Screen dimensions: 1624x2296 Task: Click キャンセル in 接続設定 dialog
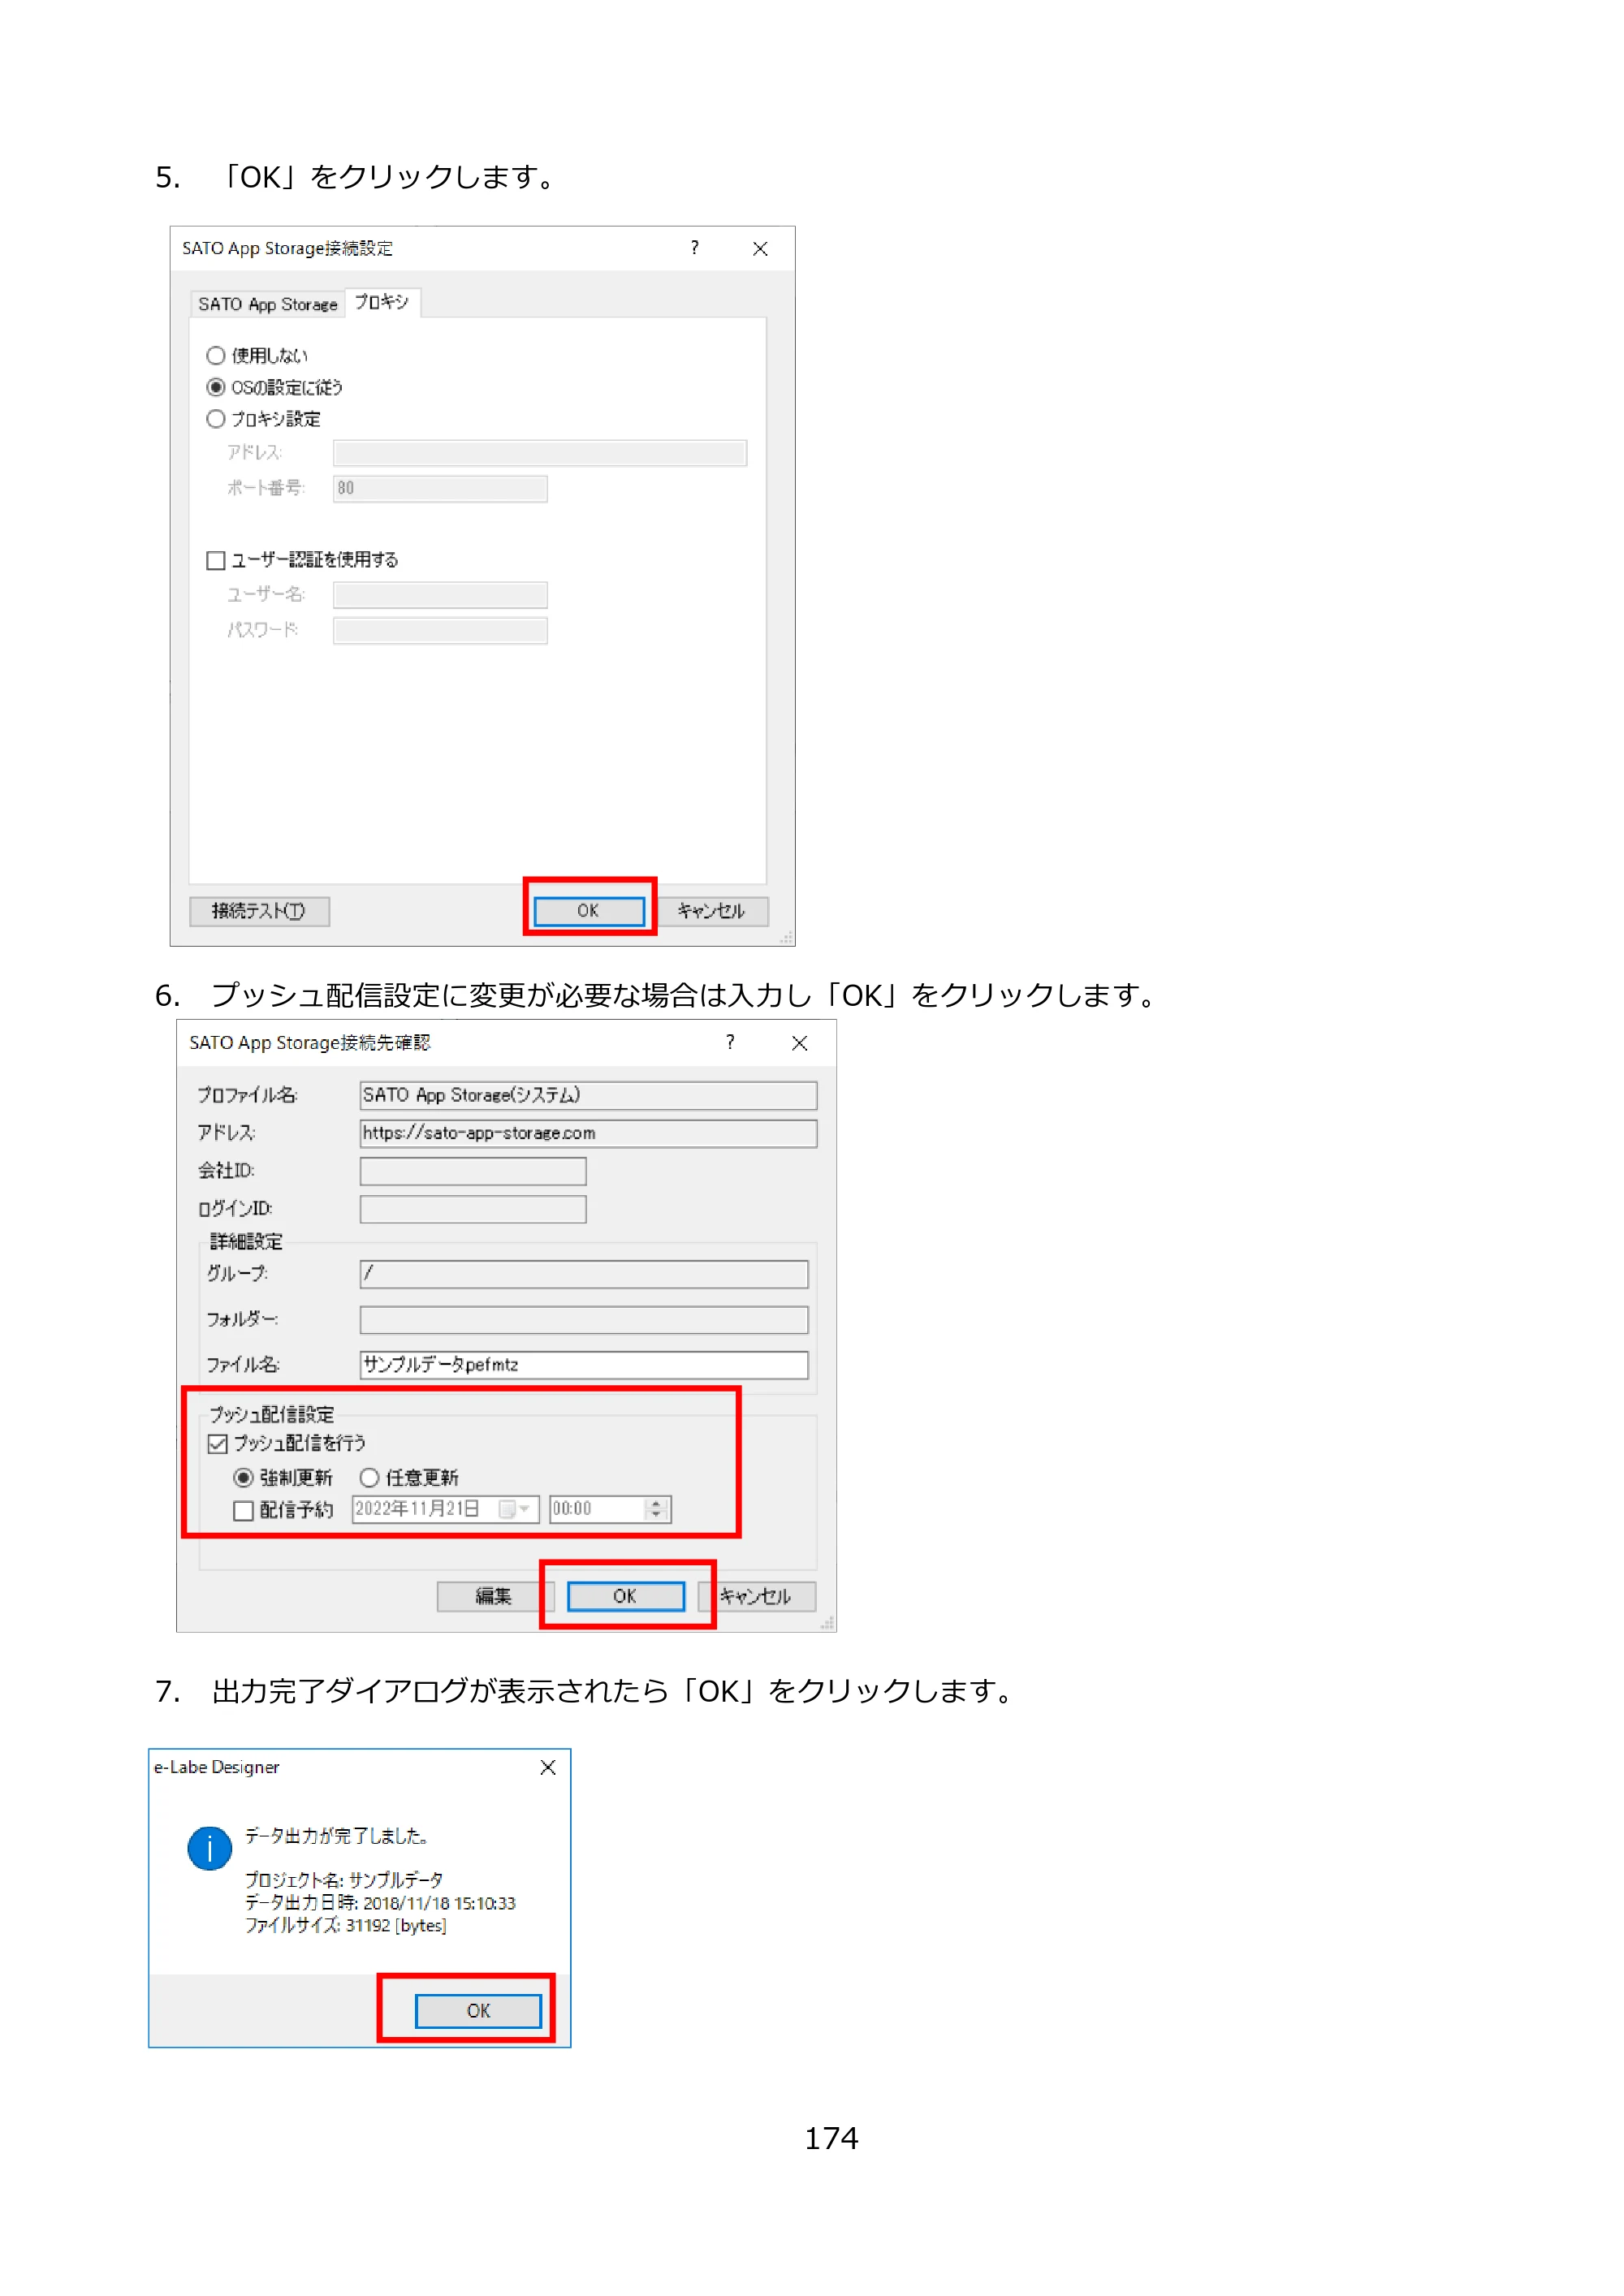pyautogui.click(x=711, y=911)
